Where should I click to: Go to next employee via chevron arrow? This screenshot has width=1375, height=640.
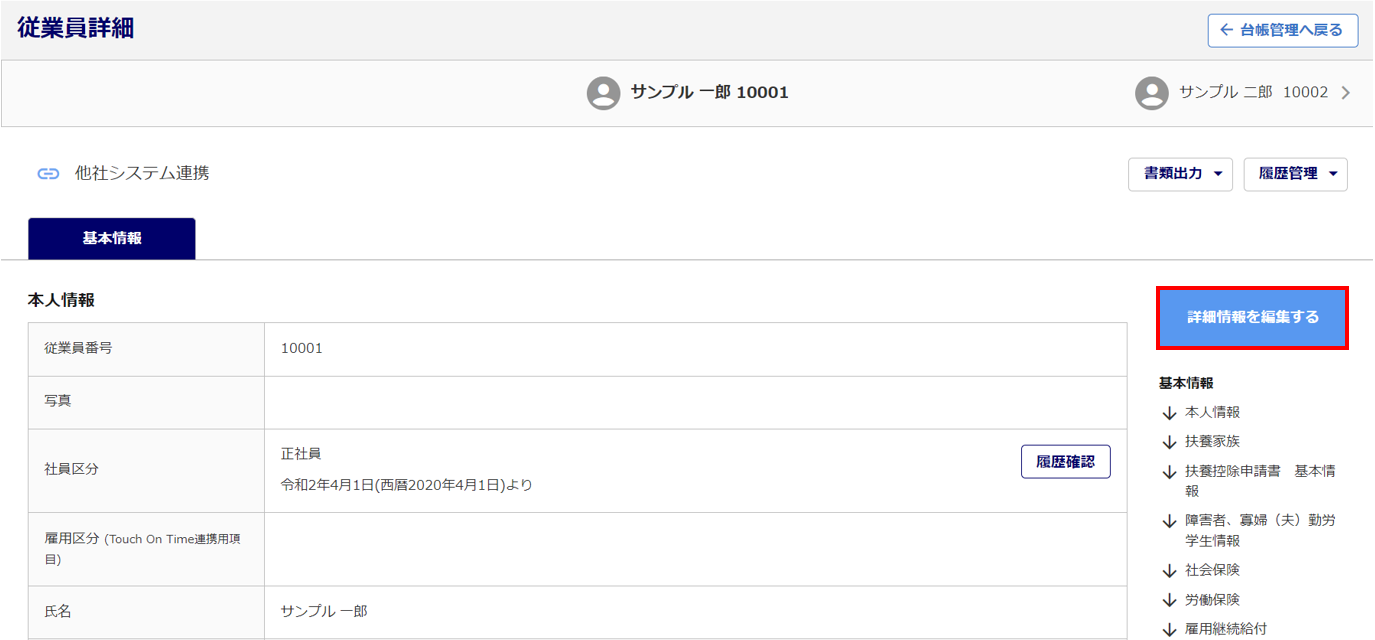[1345, 93]
